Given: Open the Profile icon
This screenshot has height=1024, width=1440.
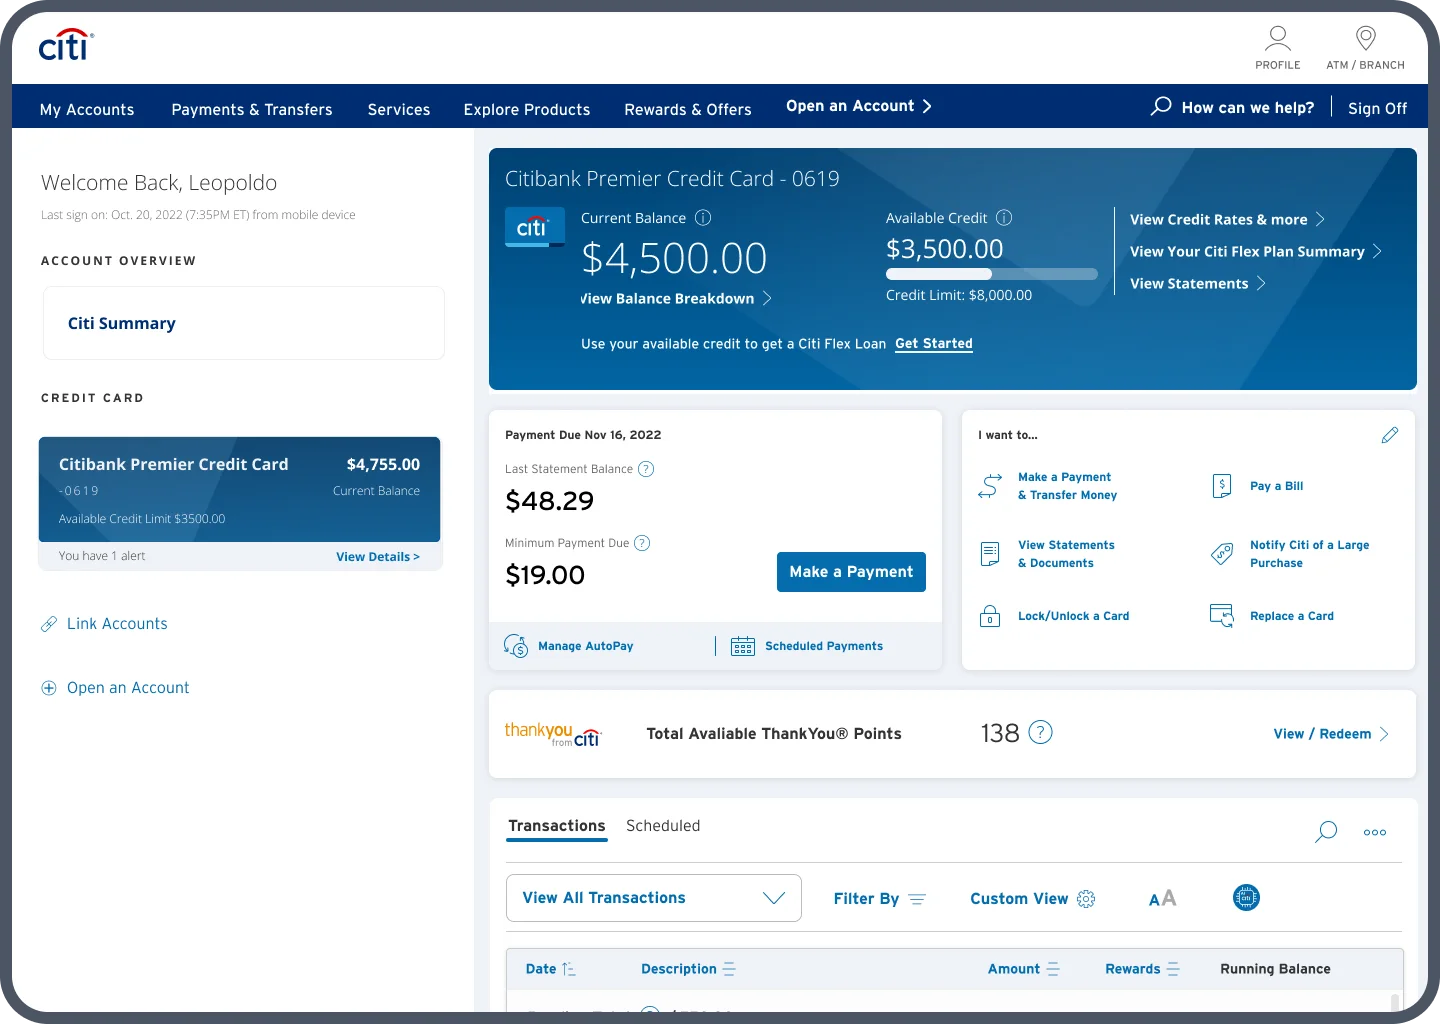Looking at the screenshot, I should [1278, 39].
